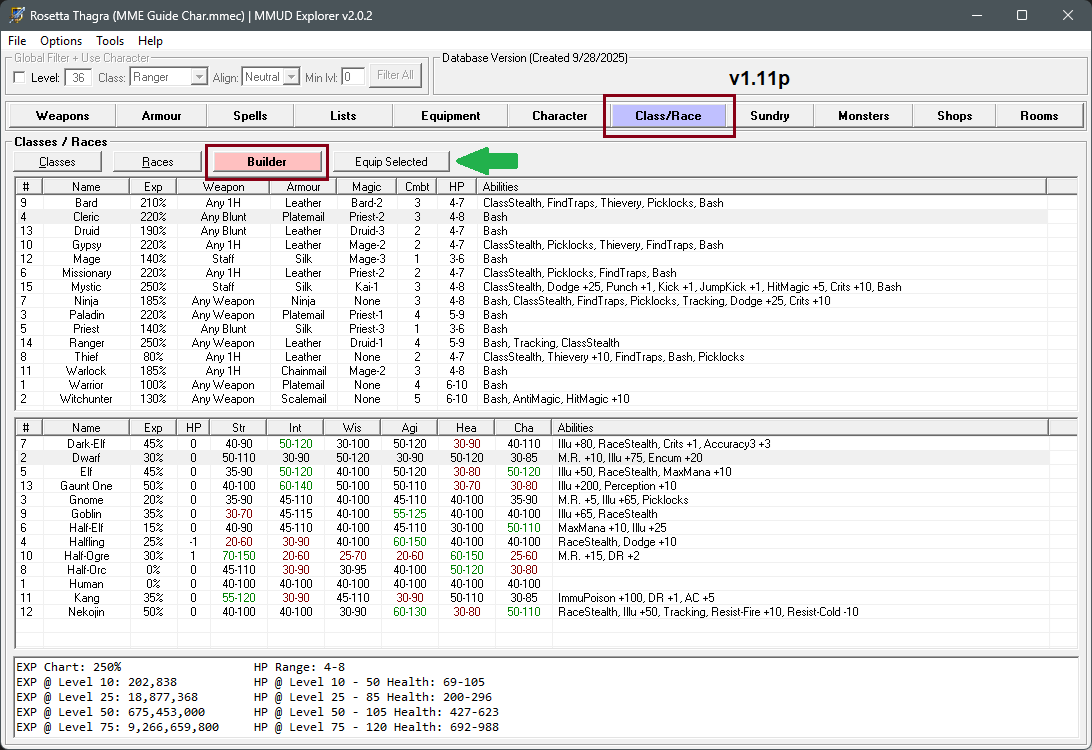Enable the Level filter checkbox
This screenshot has height=750, width=1092.
(x=19, y=77)
